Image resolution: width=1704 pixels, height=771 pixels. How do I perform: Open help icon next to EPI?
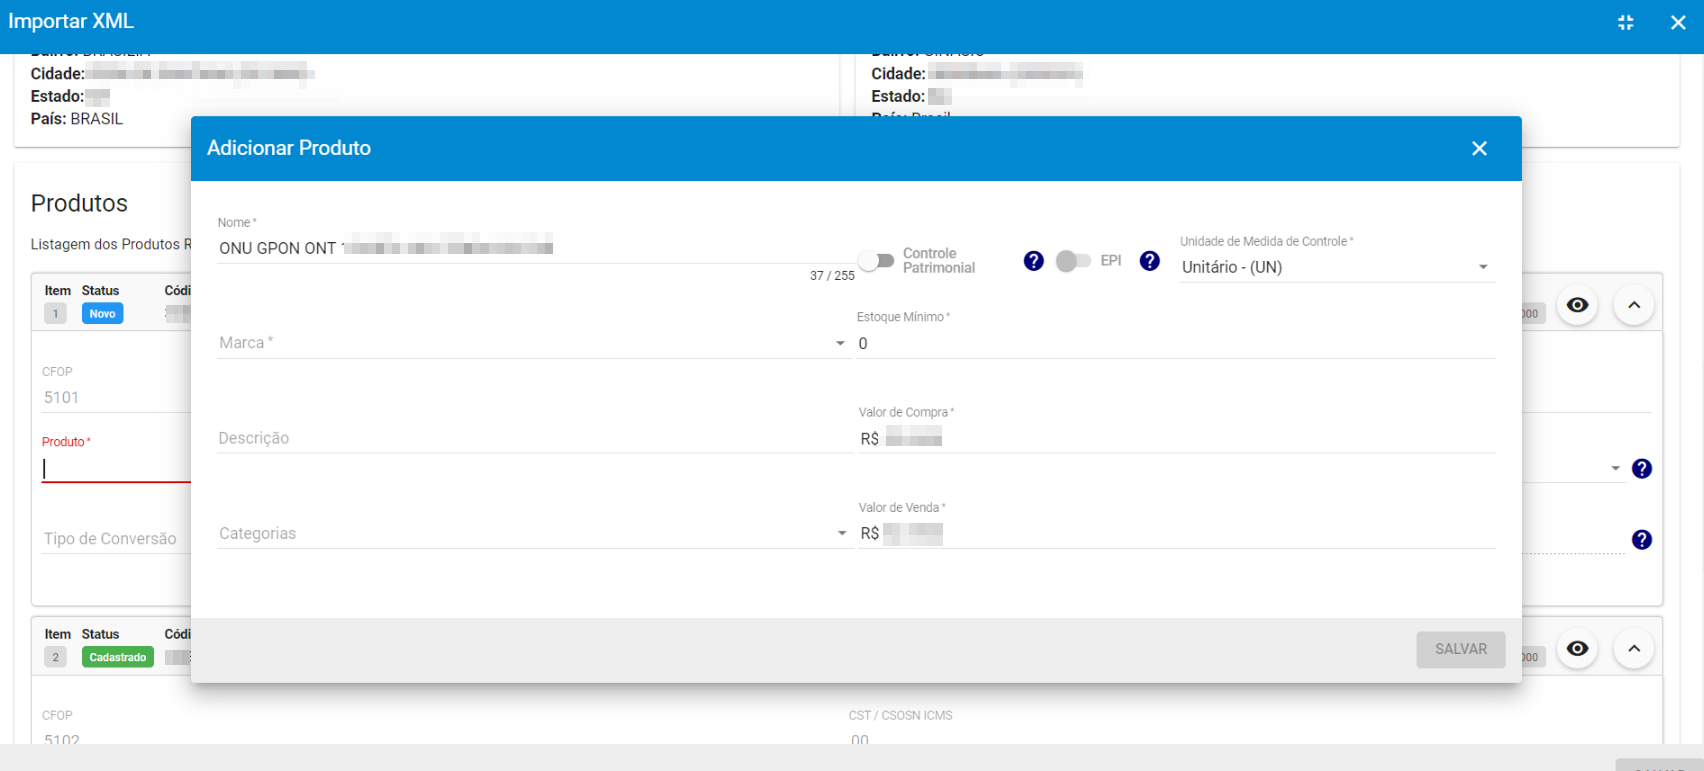[x=1150, y=261]
